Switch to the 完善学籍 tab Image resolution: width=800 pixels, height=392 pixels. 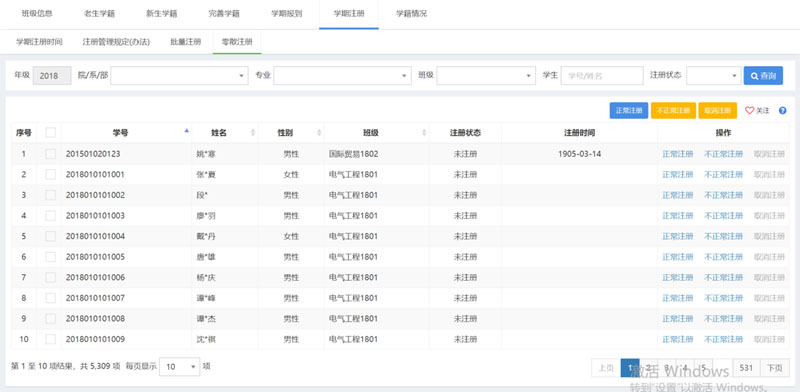pyautogui.click(x=224, y=14)
